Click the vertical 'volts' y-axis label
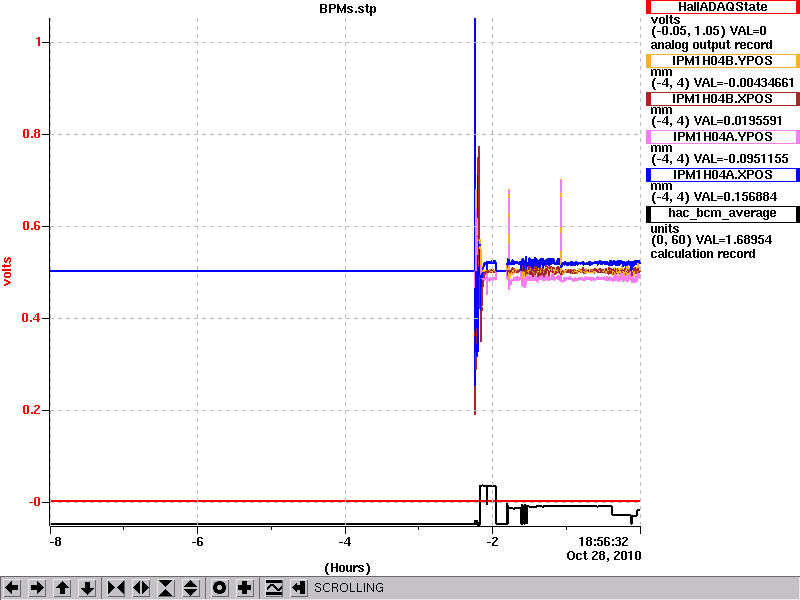The width and height of the screenshot is (800, 600). pyautogui.click(x=7, y=271)
